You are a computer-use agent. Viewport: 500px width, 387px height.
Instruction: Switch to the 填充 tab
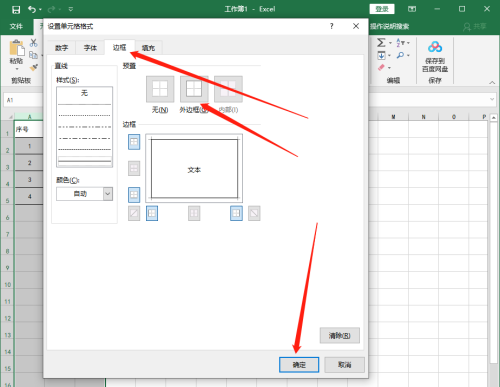[x=148, y=48]
